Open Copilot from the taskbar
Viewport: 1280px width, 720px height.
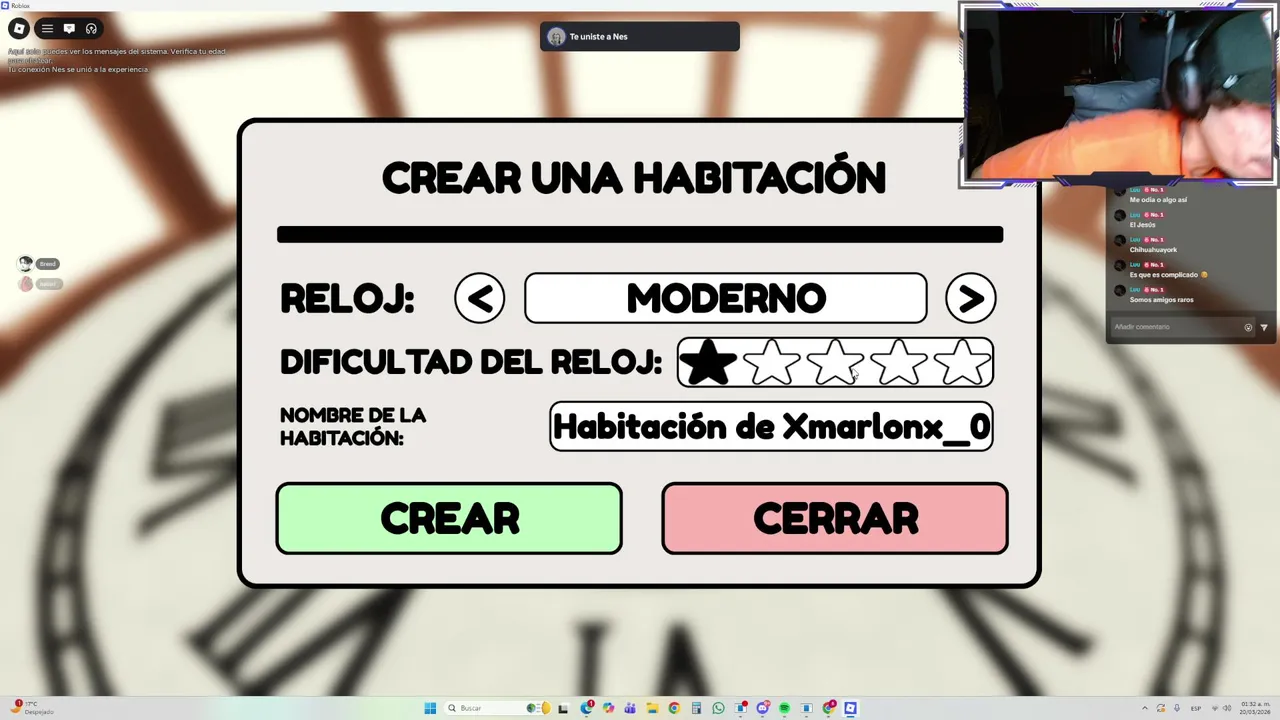tap(608, 708)
